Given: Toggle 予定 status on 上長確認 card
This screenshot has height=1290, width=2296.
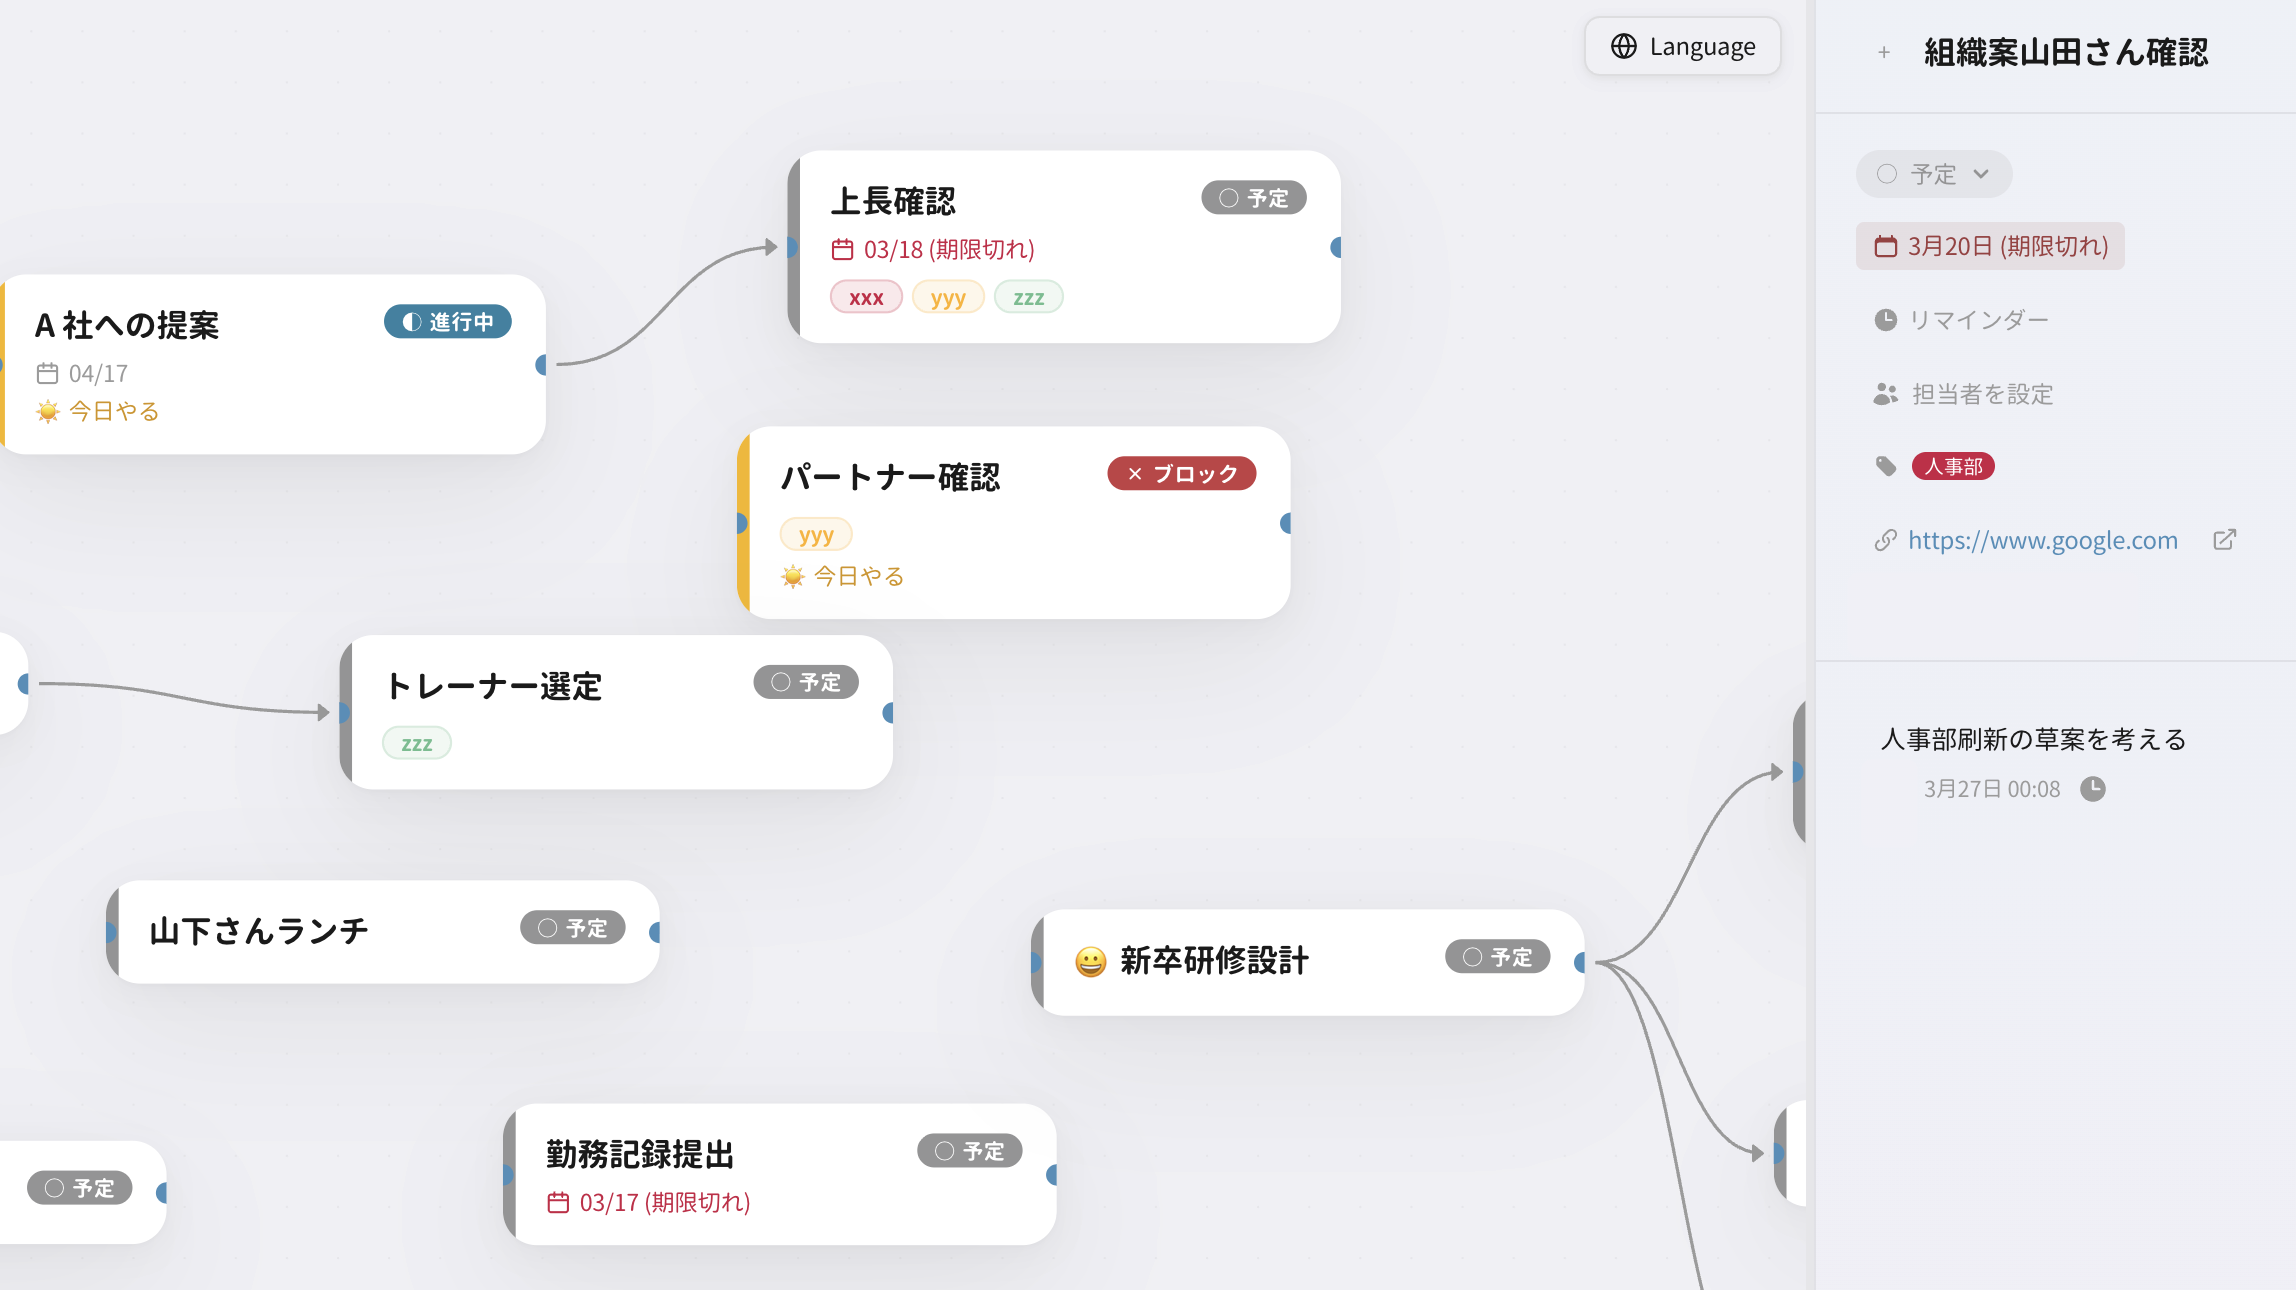Looking at the screenshot, I should tap(1253, 198).
